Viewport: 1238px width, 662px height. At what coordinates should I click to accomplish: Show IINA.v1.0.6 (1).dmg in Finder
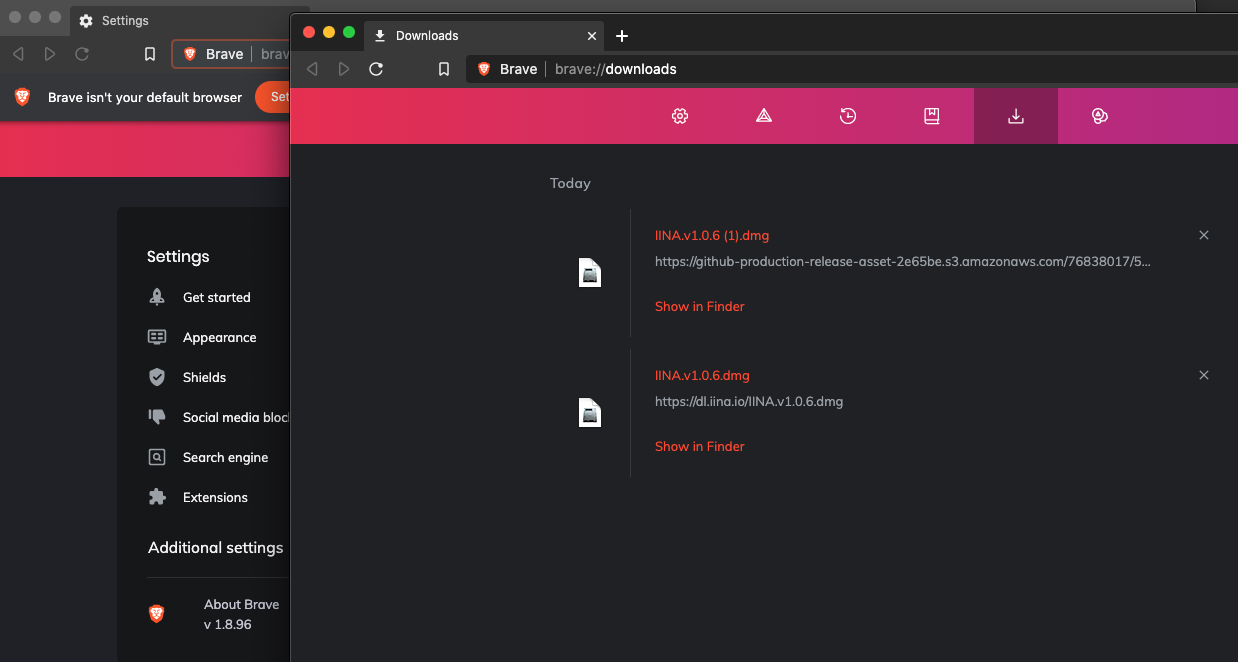700,306
